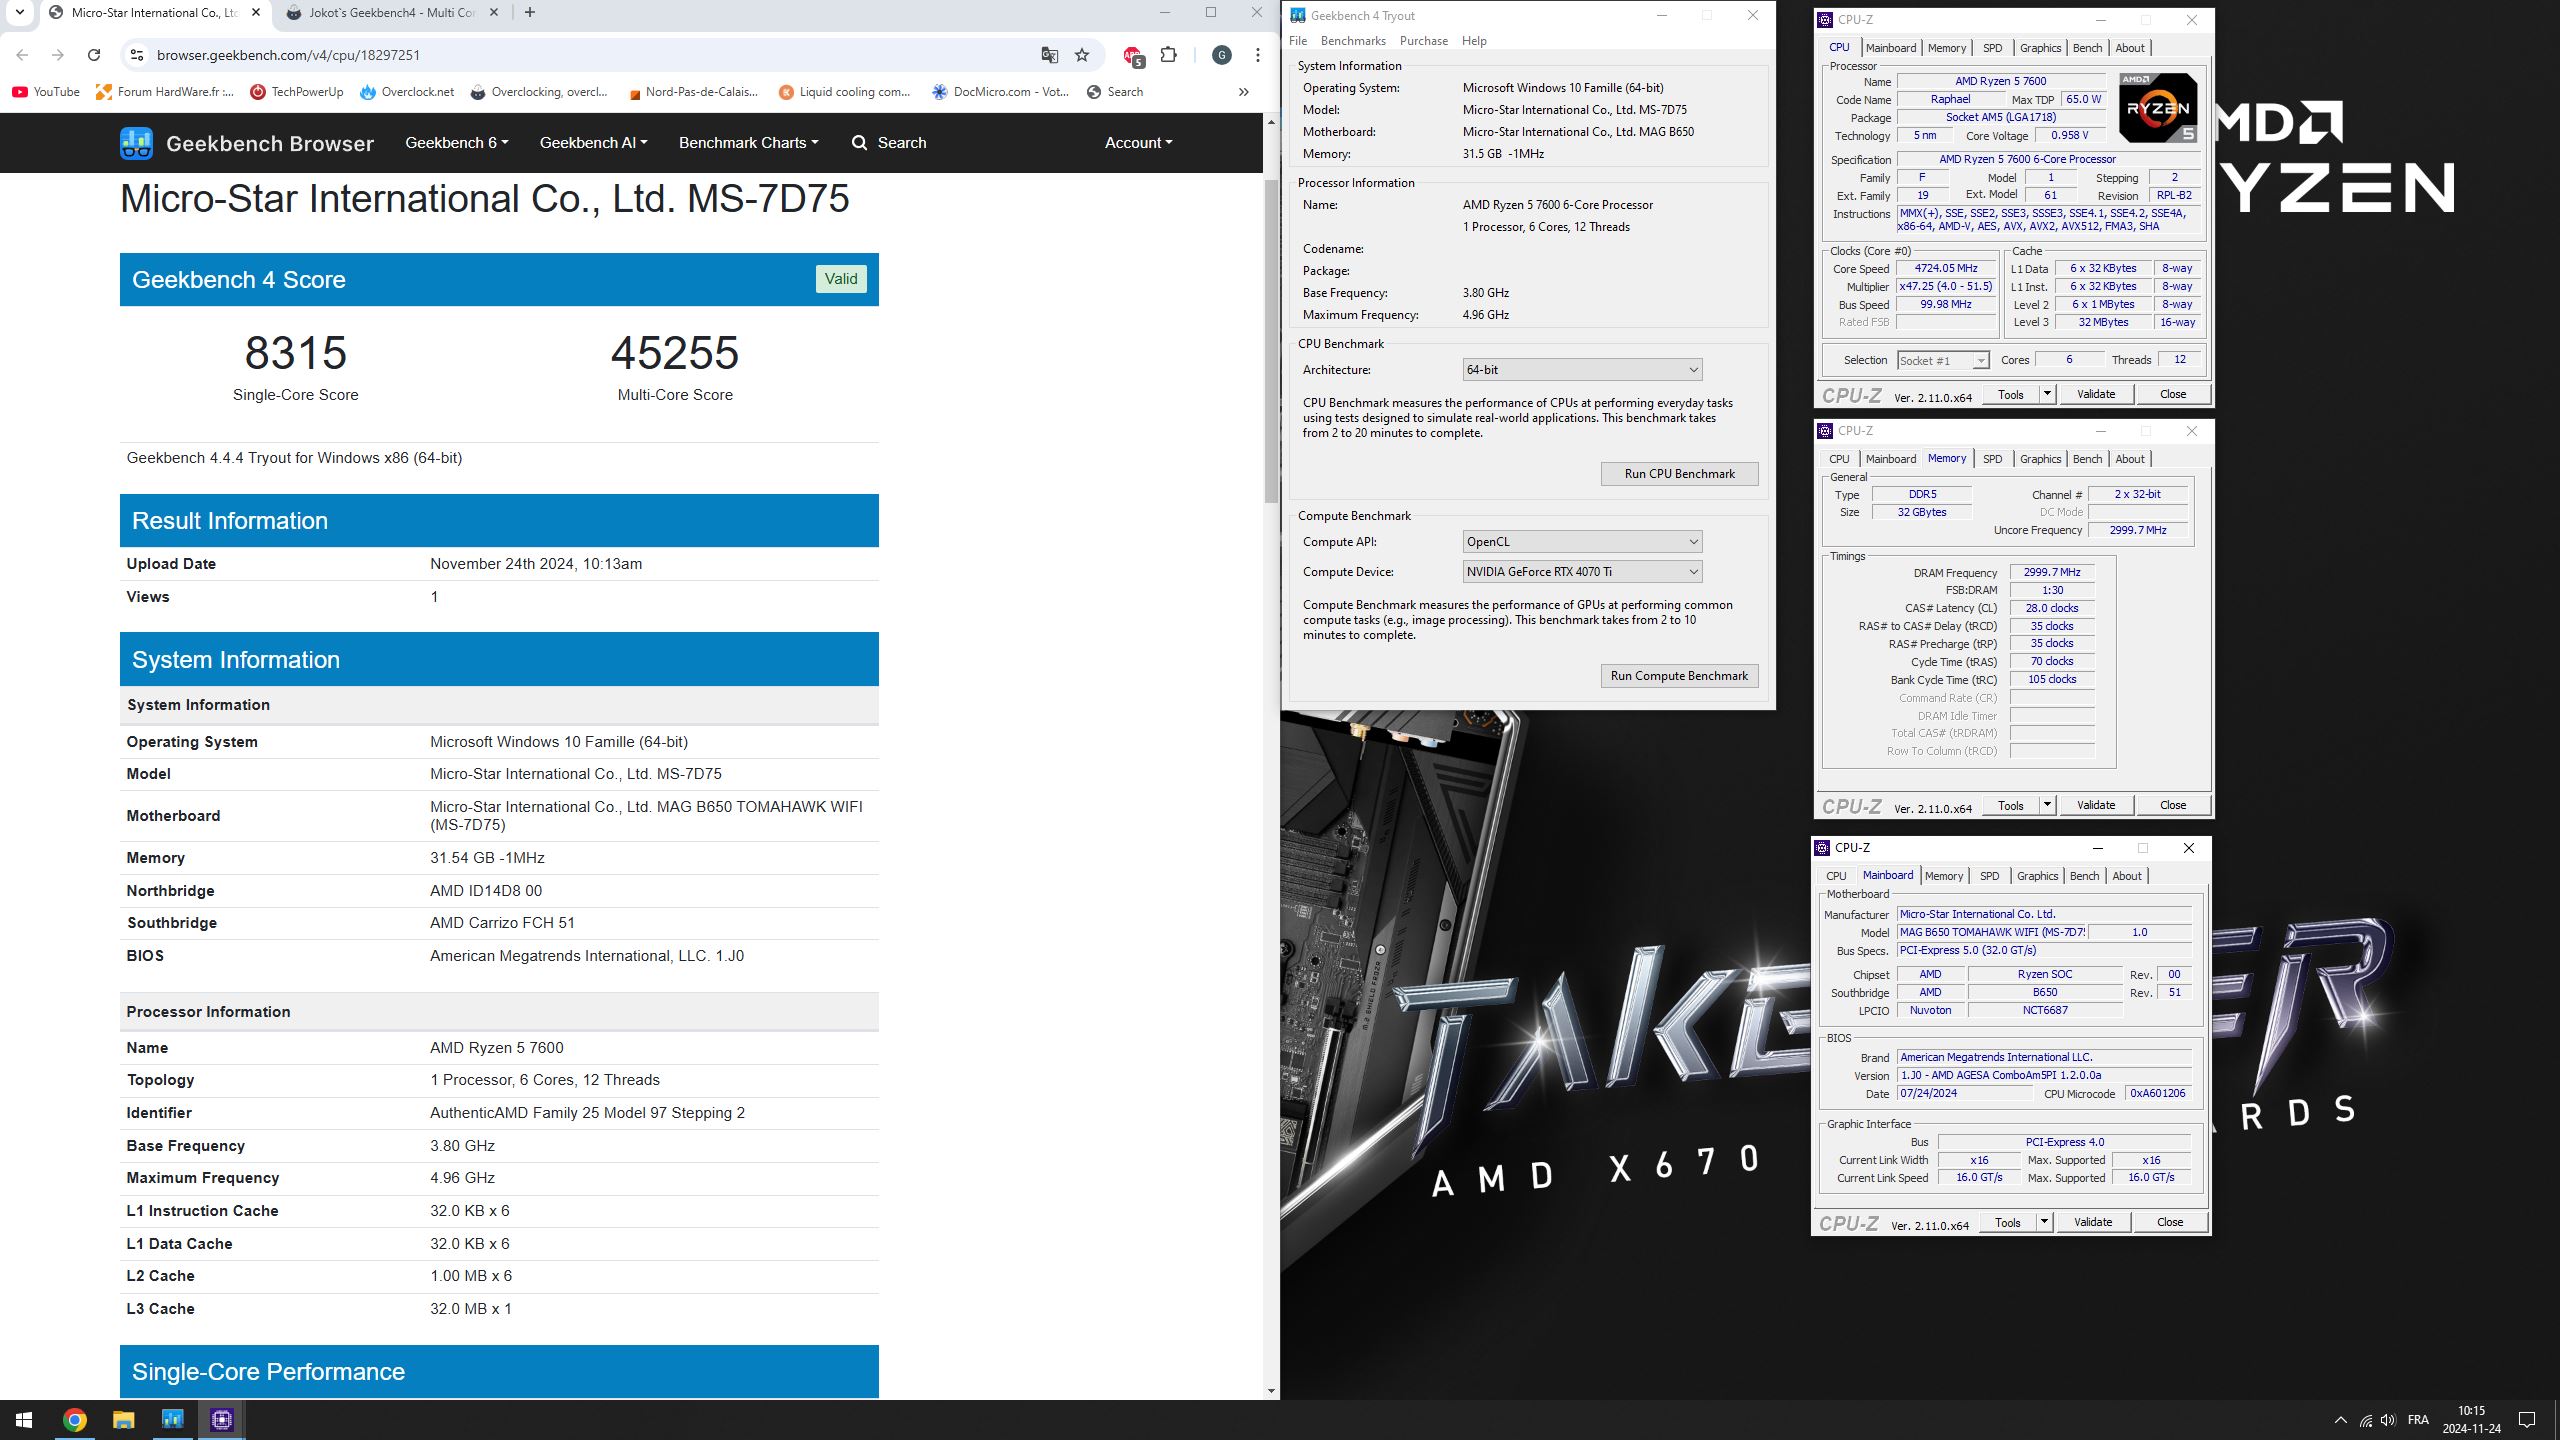Expand the Benchmark Charts menu
Viewport: 2560px width, 1440px height.
click(748, 143)
